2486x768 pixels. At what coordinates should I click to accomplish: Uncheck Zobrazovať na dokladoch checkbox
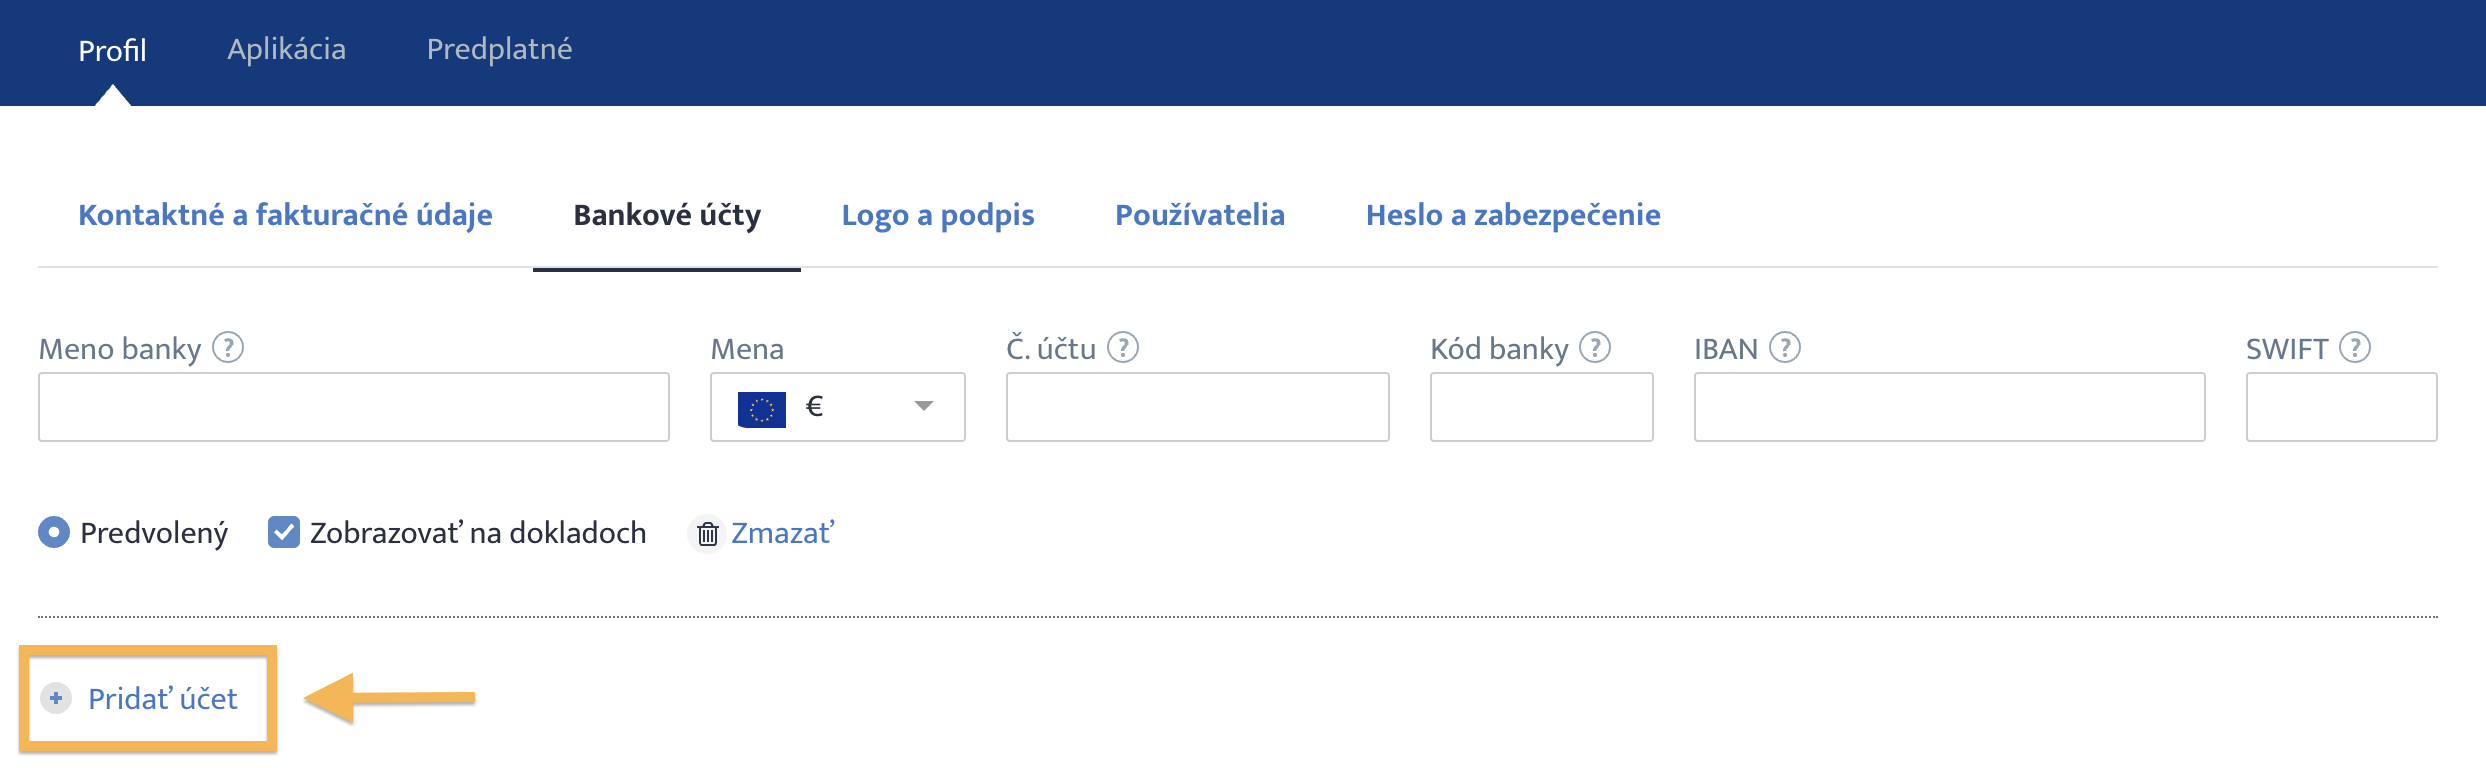[x=284, y=532]
